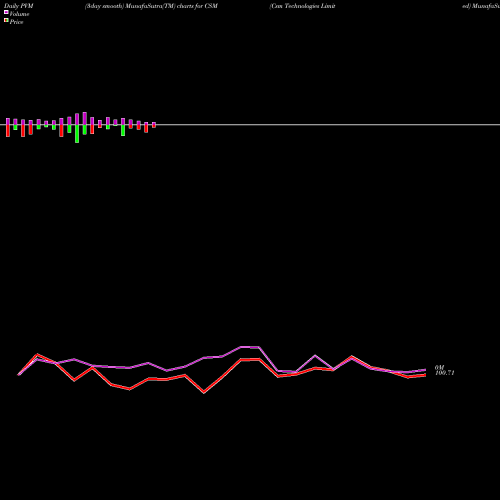Click the 'Daily PVM' chart title
Image resolution: width=500 pixels, height=500 pixels.
[19, 6]
